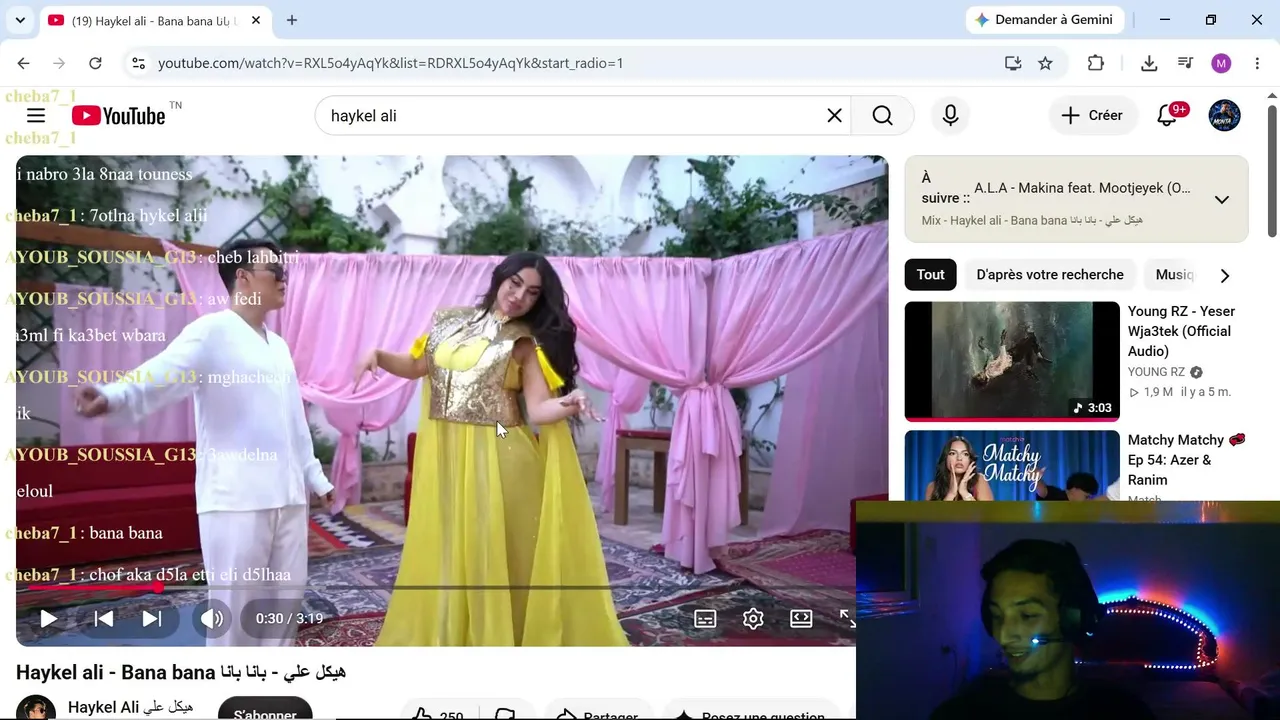Open the tab search dropdown

[x=20, y=20]
